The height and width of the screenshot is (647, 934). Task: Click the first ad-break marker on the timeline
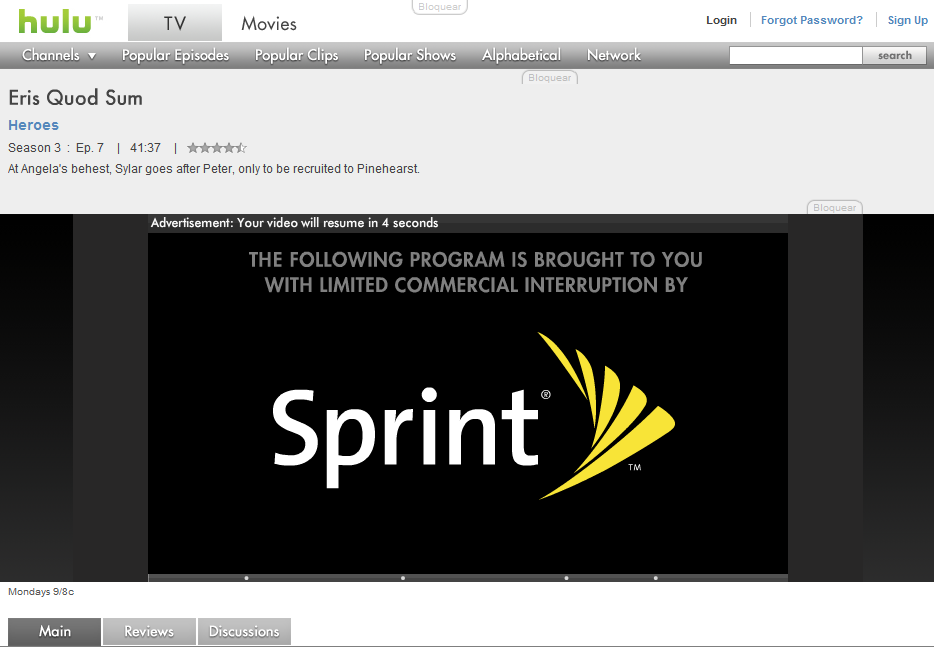coord(247,578)
